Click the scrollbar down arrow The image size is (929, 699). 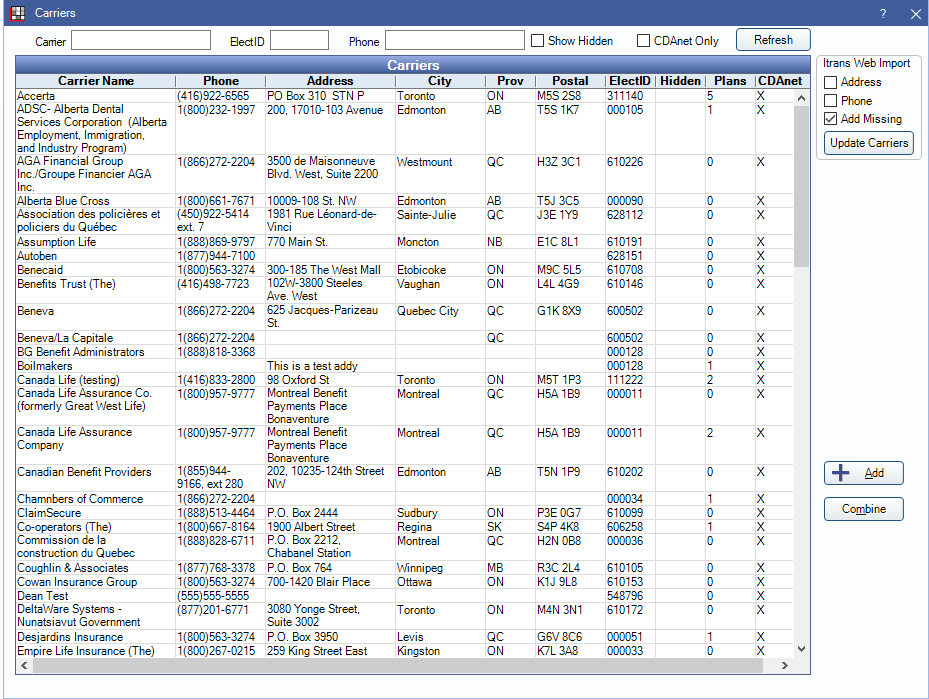(801, 649)
